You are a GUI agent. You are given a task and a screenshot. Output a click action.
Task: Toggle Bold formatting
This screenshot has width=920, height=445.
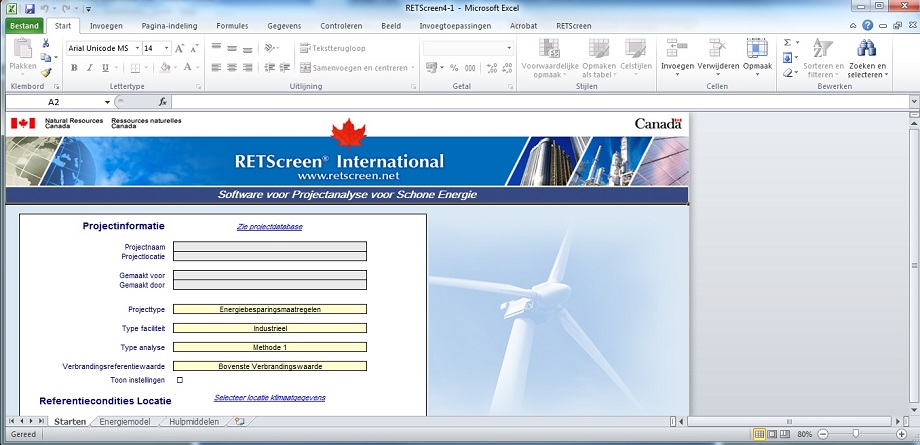pyautogui.click(x=74, y=68)
